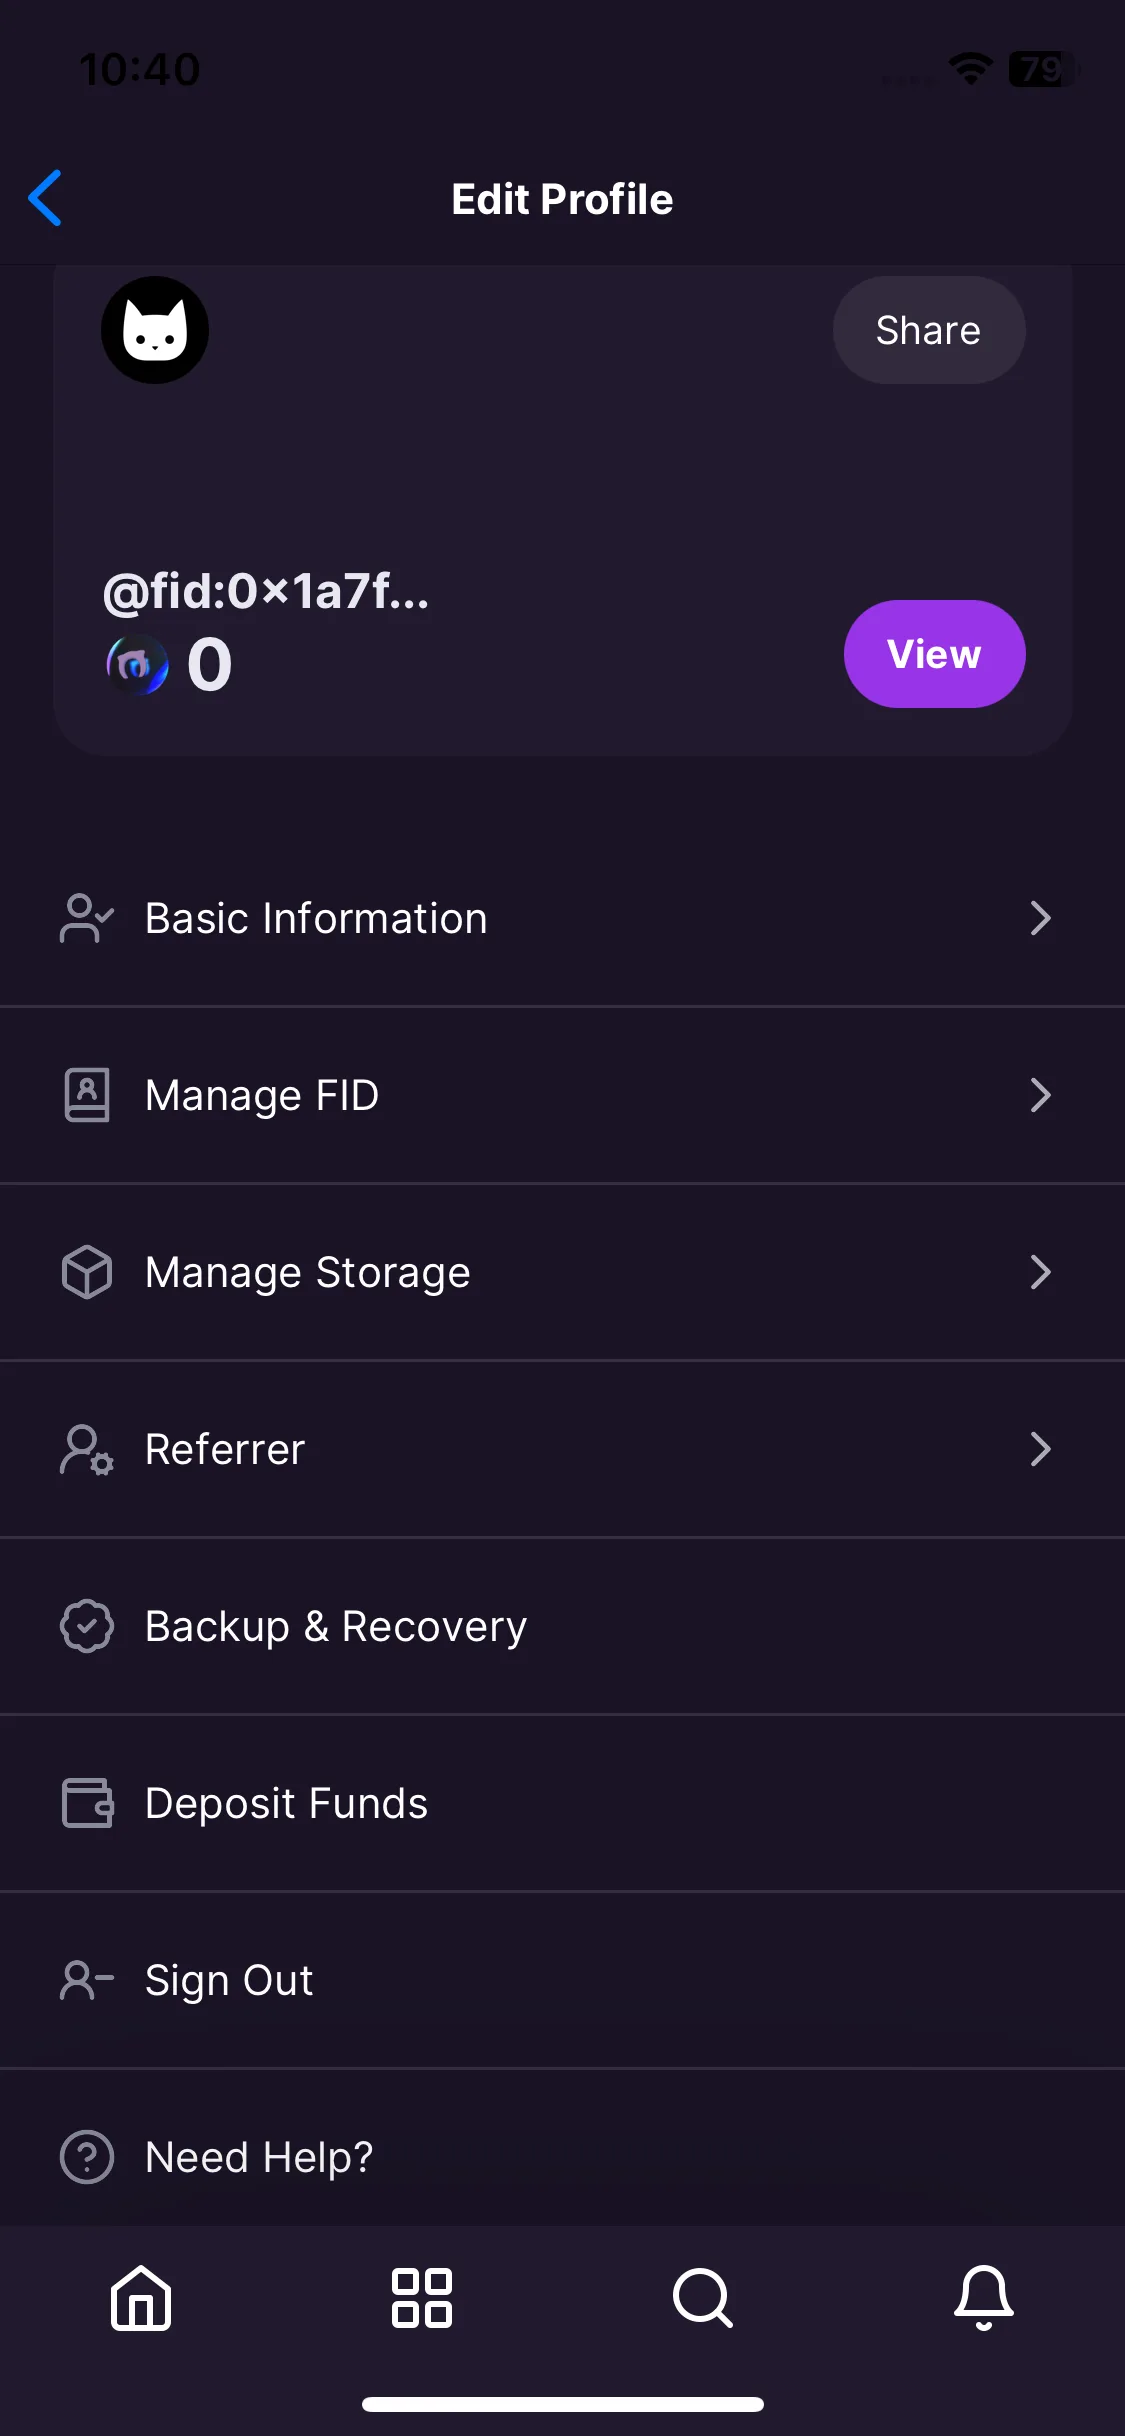
Task: Expand Basic Information chevron
Action: click(1040, 918)
